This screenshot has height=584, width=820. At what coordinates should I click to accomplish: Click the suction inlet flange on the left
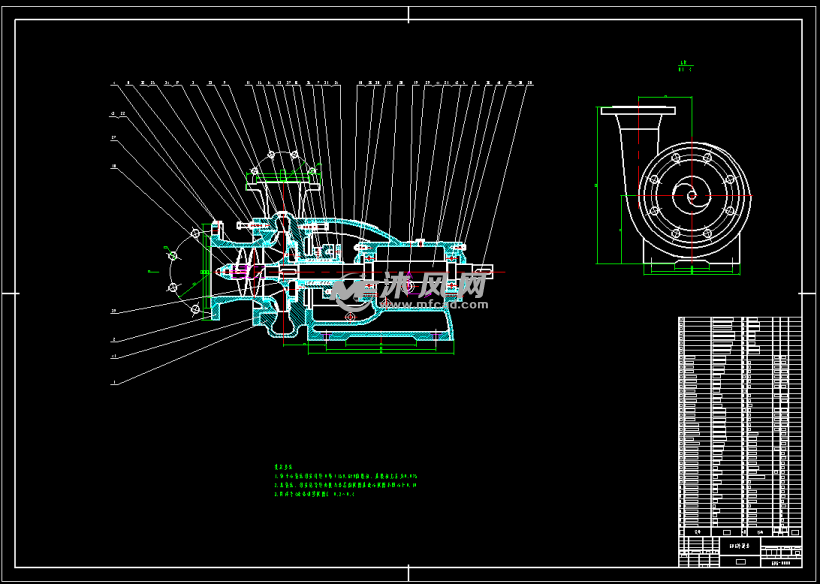[x=211, y=271]
